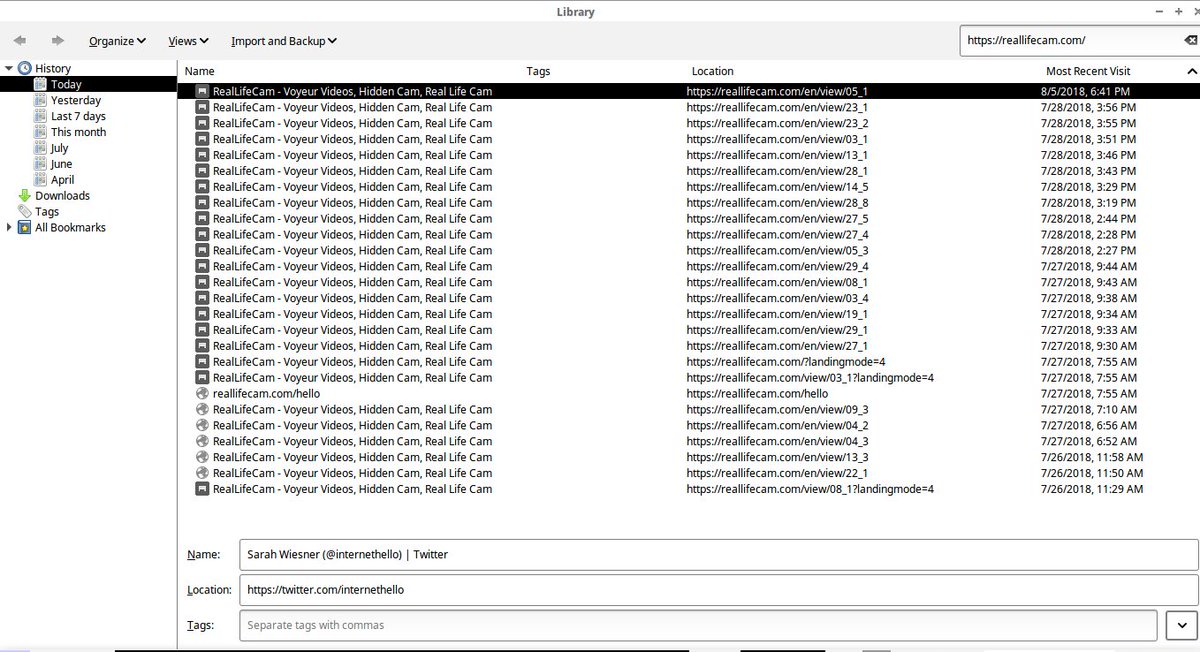Select the row with location view/14_5
1200x652 pixels.
point(688,187)
